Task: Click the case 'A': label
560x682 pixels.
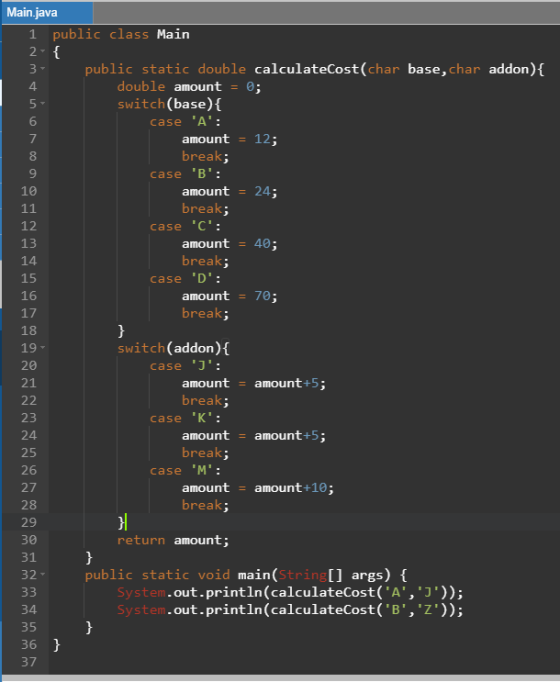Action: point(185,121)
